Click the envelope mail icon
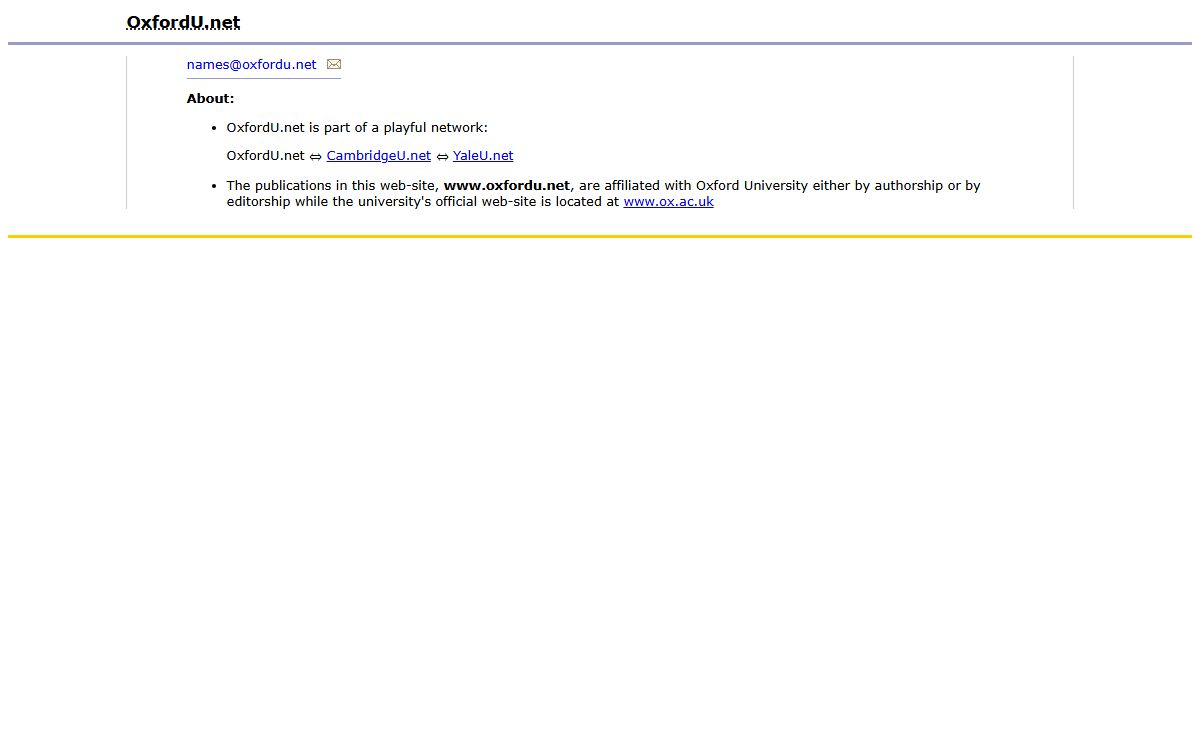Image resolution: width=1200 pixels, height=740 pixels. click(x=334, y=64)
